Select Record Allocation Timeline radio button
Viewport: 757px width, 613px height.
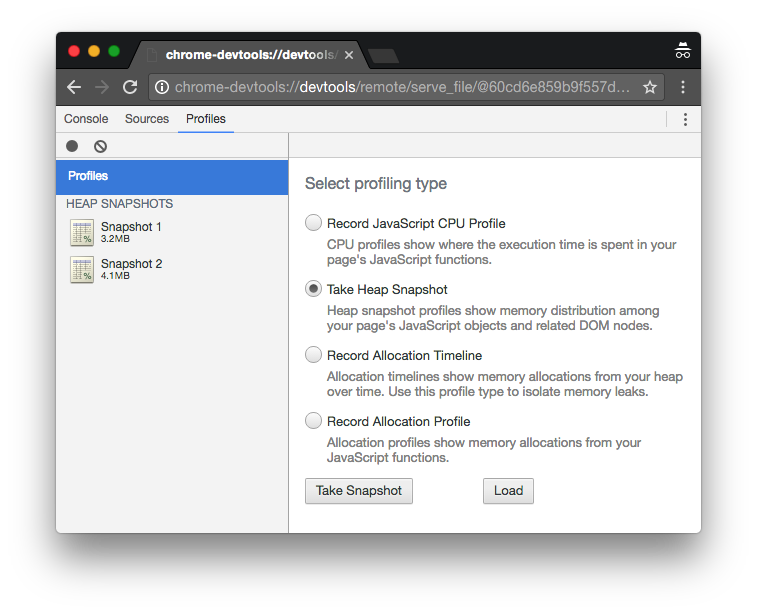(313, 355)
